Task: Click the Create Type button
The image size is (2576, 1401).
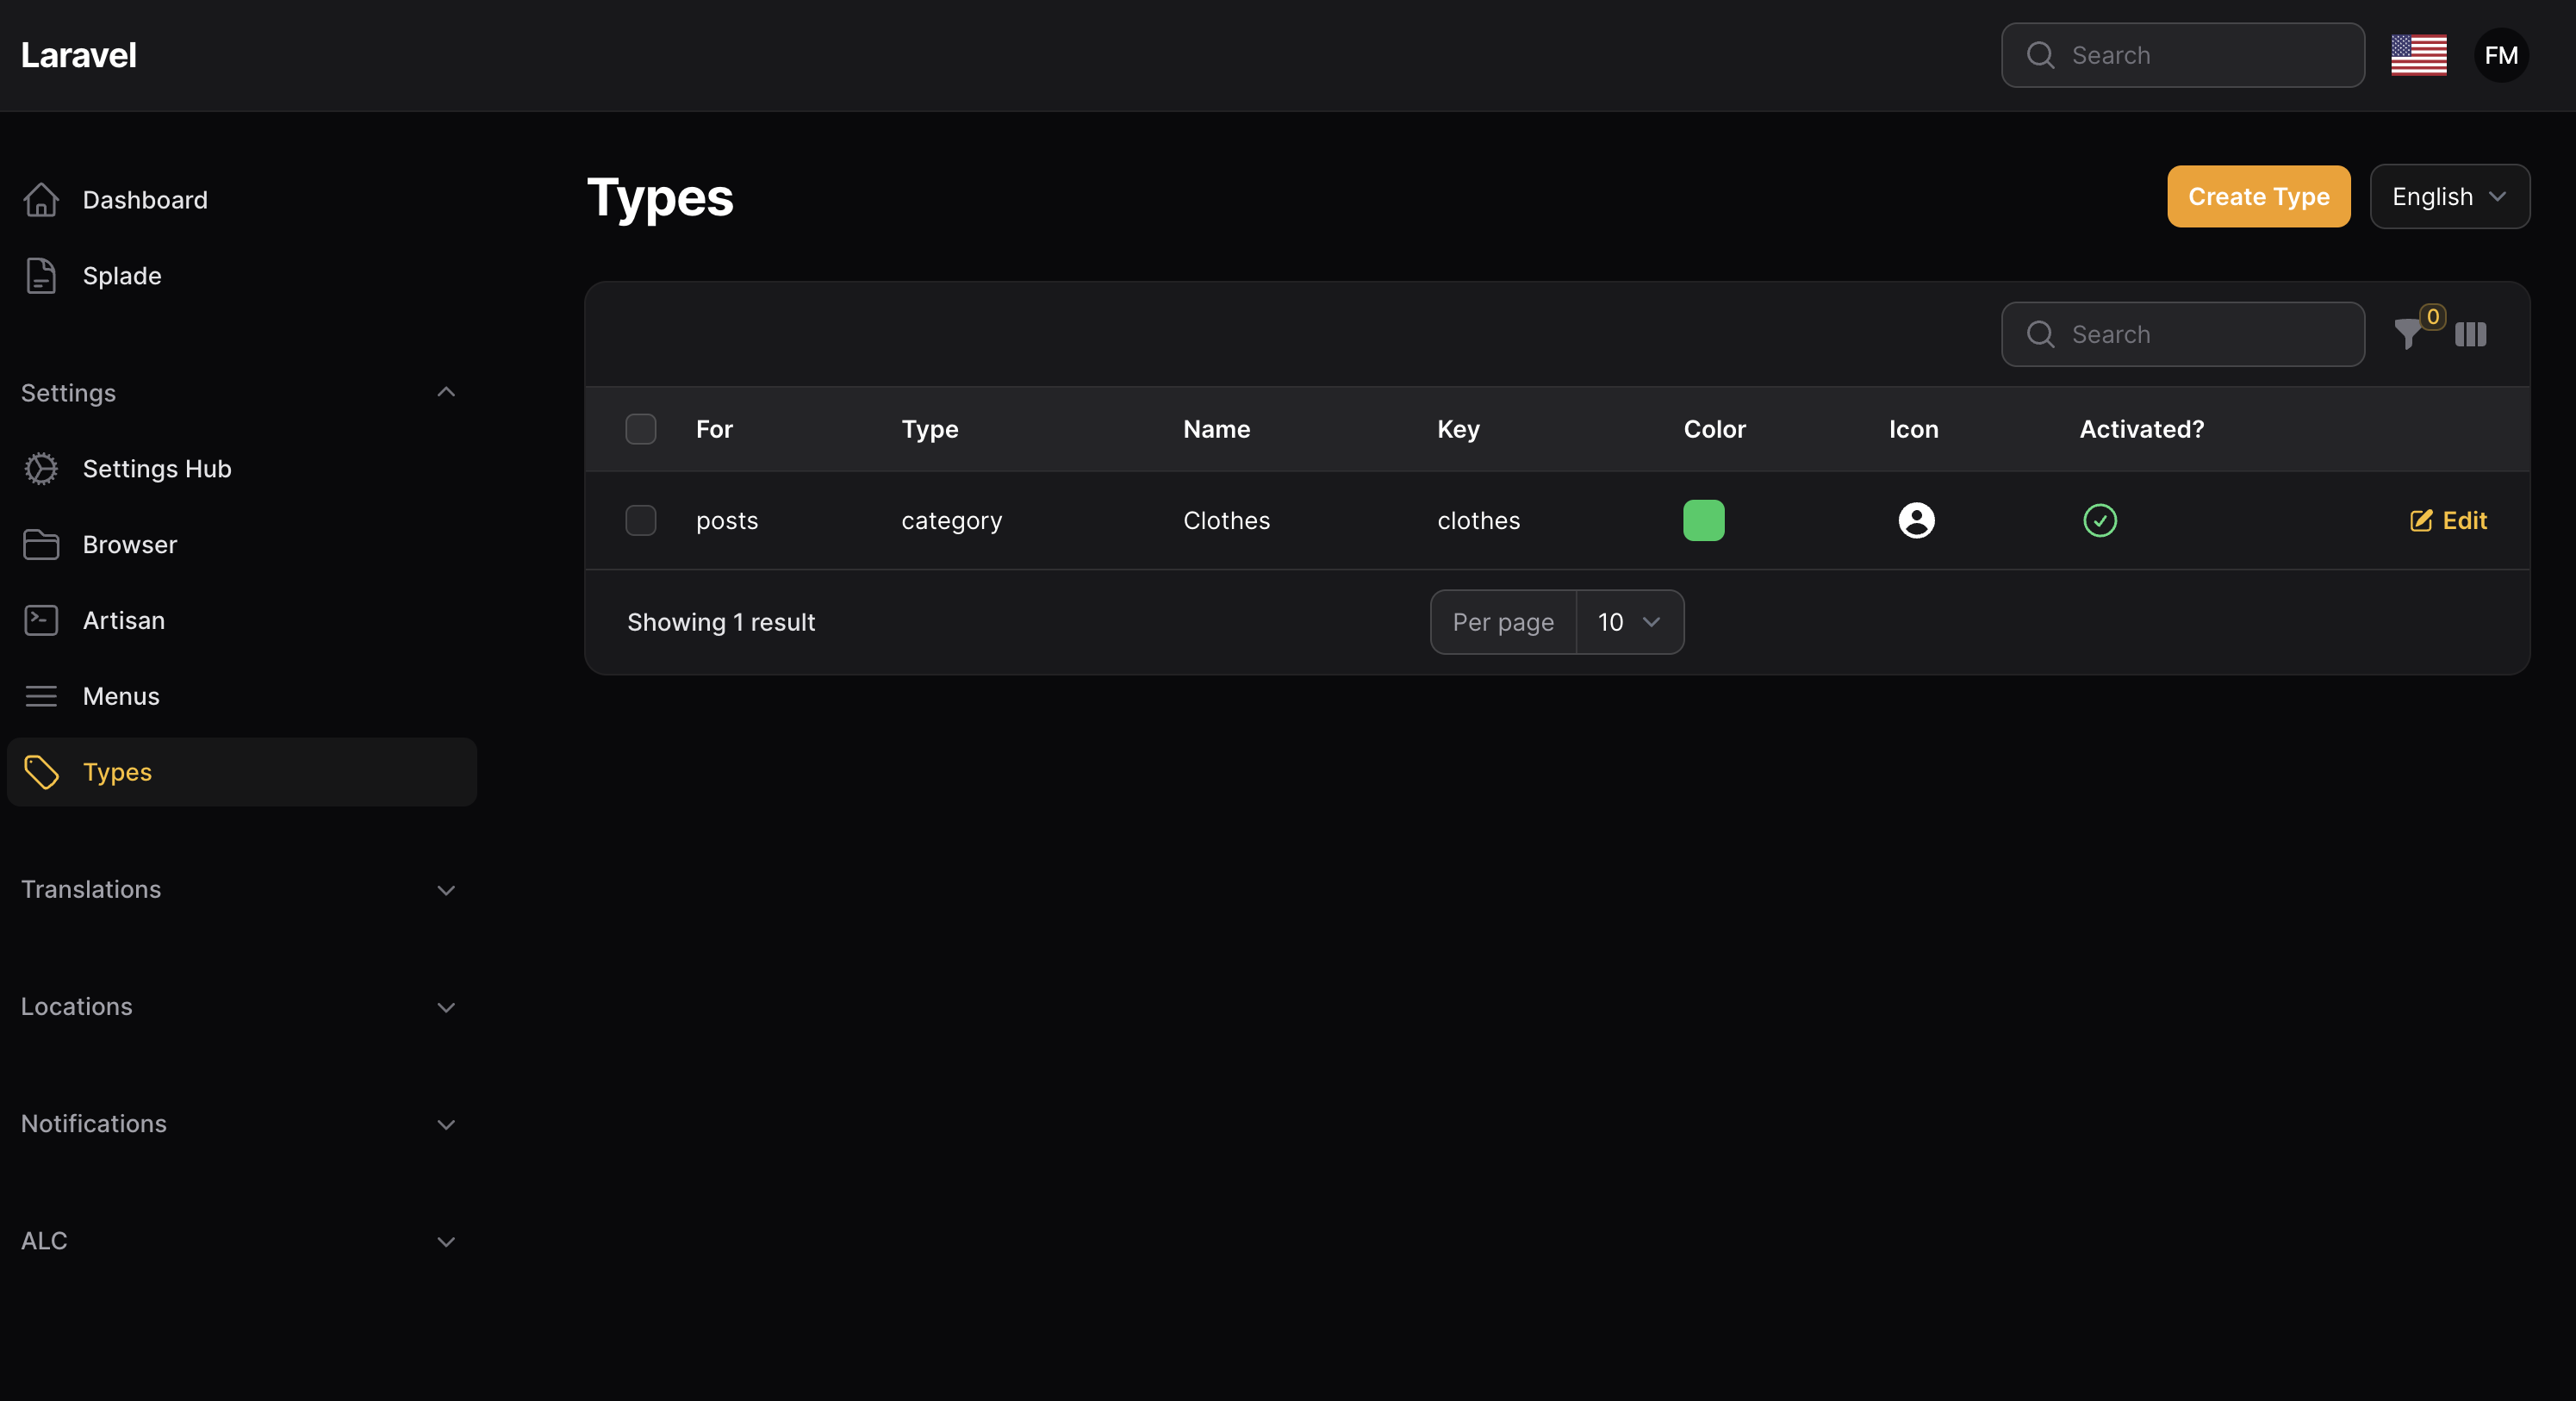Action: coord(2258,197)
